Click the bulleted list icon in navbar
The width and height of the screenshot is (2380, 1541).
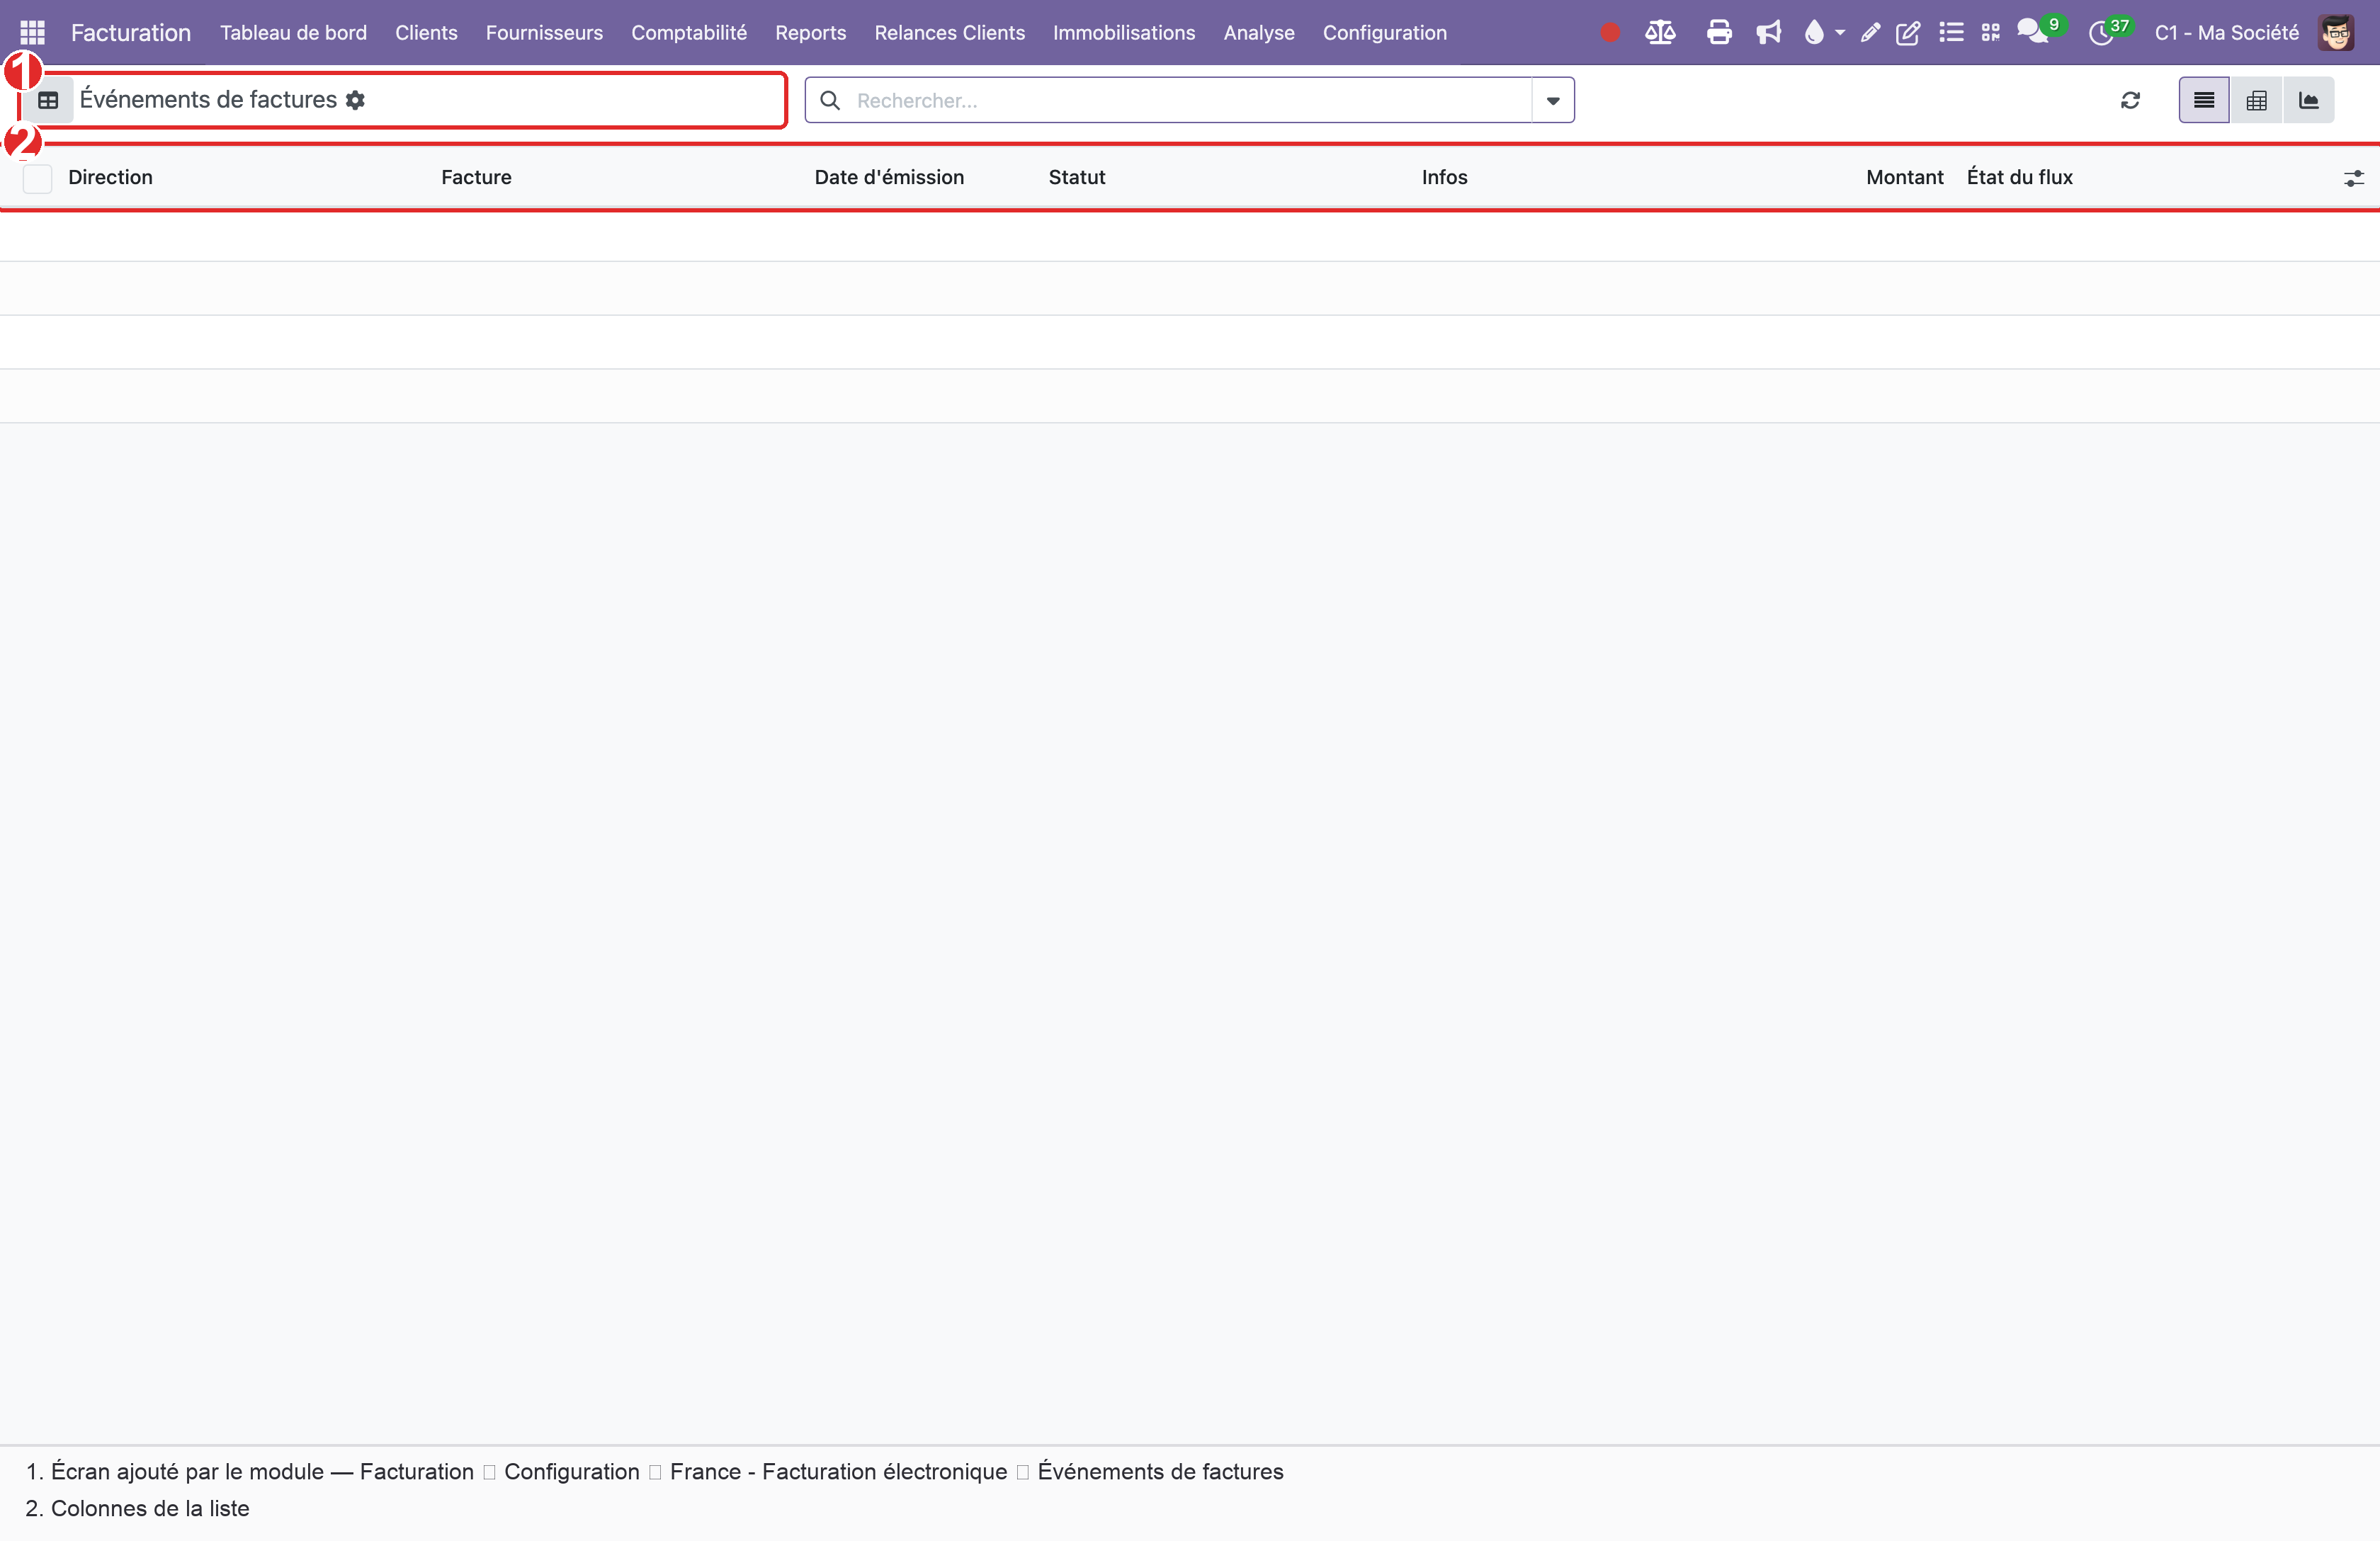[x=1951, y=33]
